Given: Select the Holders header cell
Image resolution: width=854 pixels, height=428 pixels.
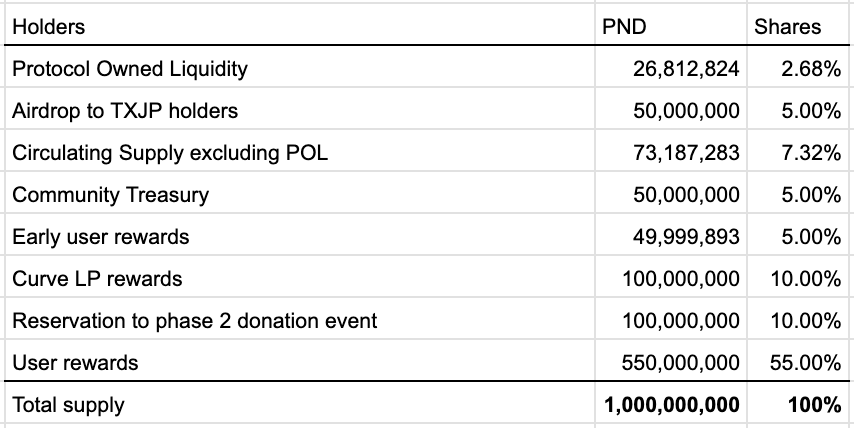Looking at the screenshot, I should point(48,27).
